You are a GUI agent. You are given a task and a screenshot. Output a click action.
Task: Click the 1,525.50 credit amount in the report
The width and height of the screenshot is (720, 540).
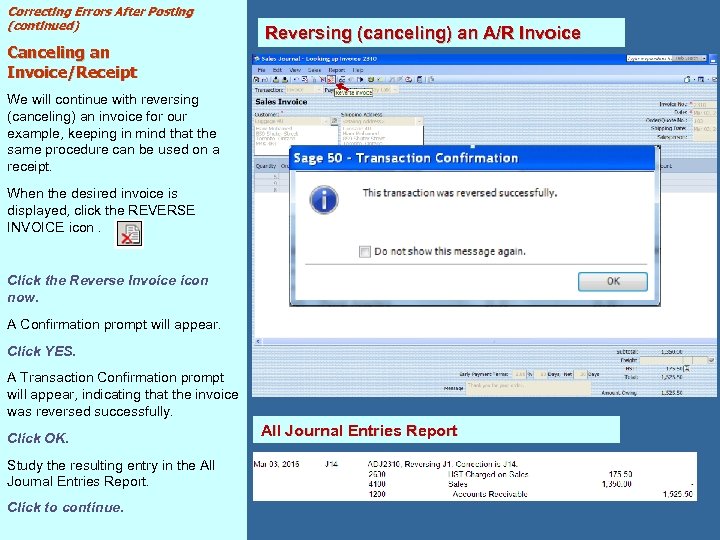pyautogui.click(x=678, y=495)
